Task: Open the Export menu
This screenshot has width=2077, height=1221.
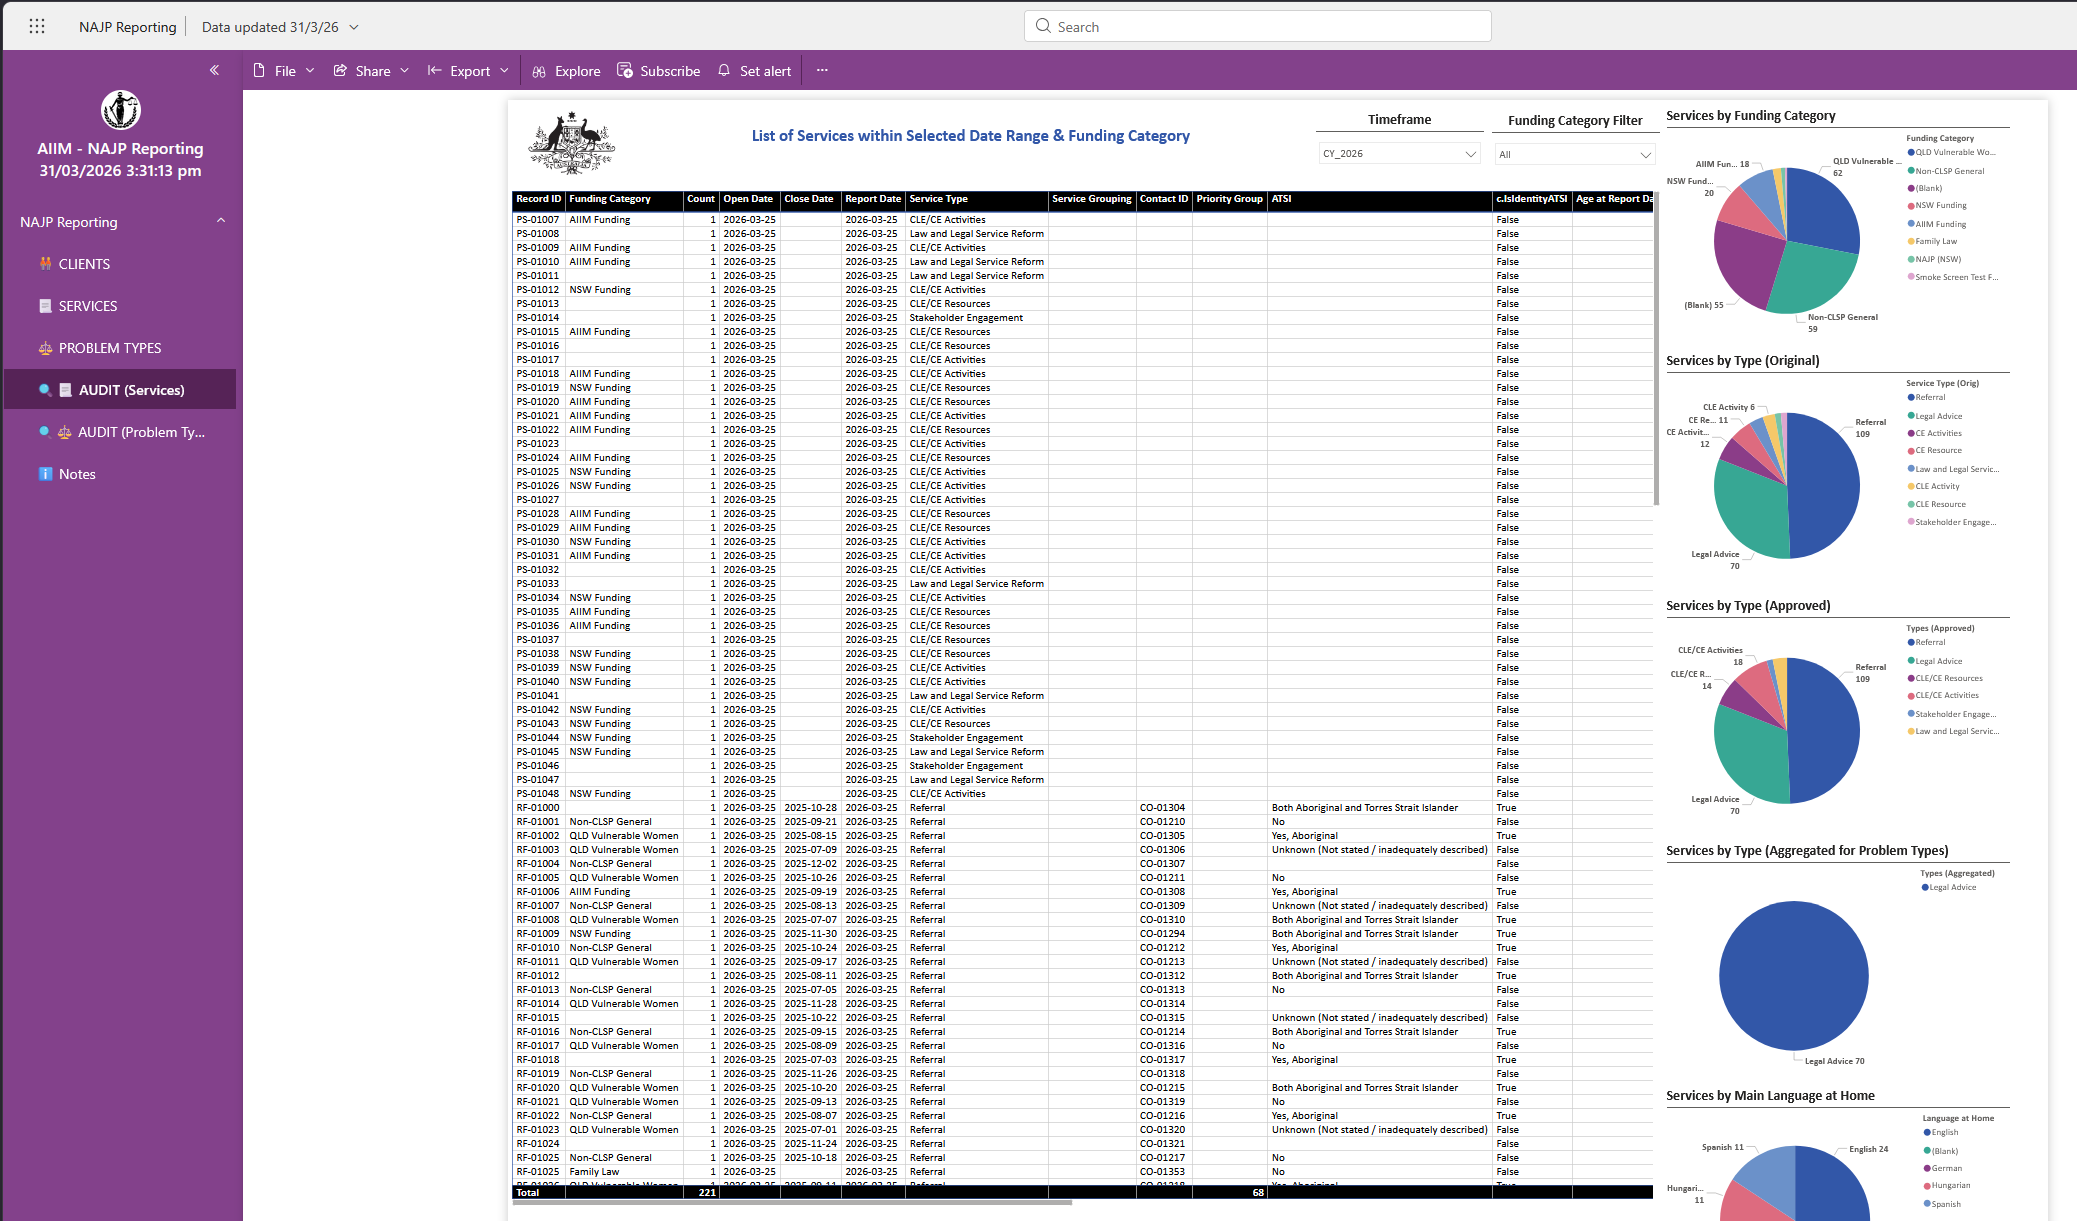Action: click(x=469, y=71)
